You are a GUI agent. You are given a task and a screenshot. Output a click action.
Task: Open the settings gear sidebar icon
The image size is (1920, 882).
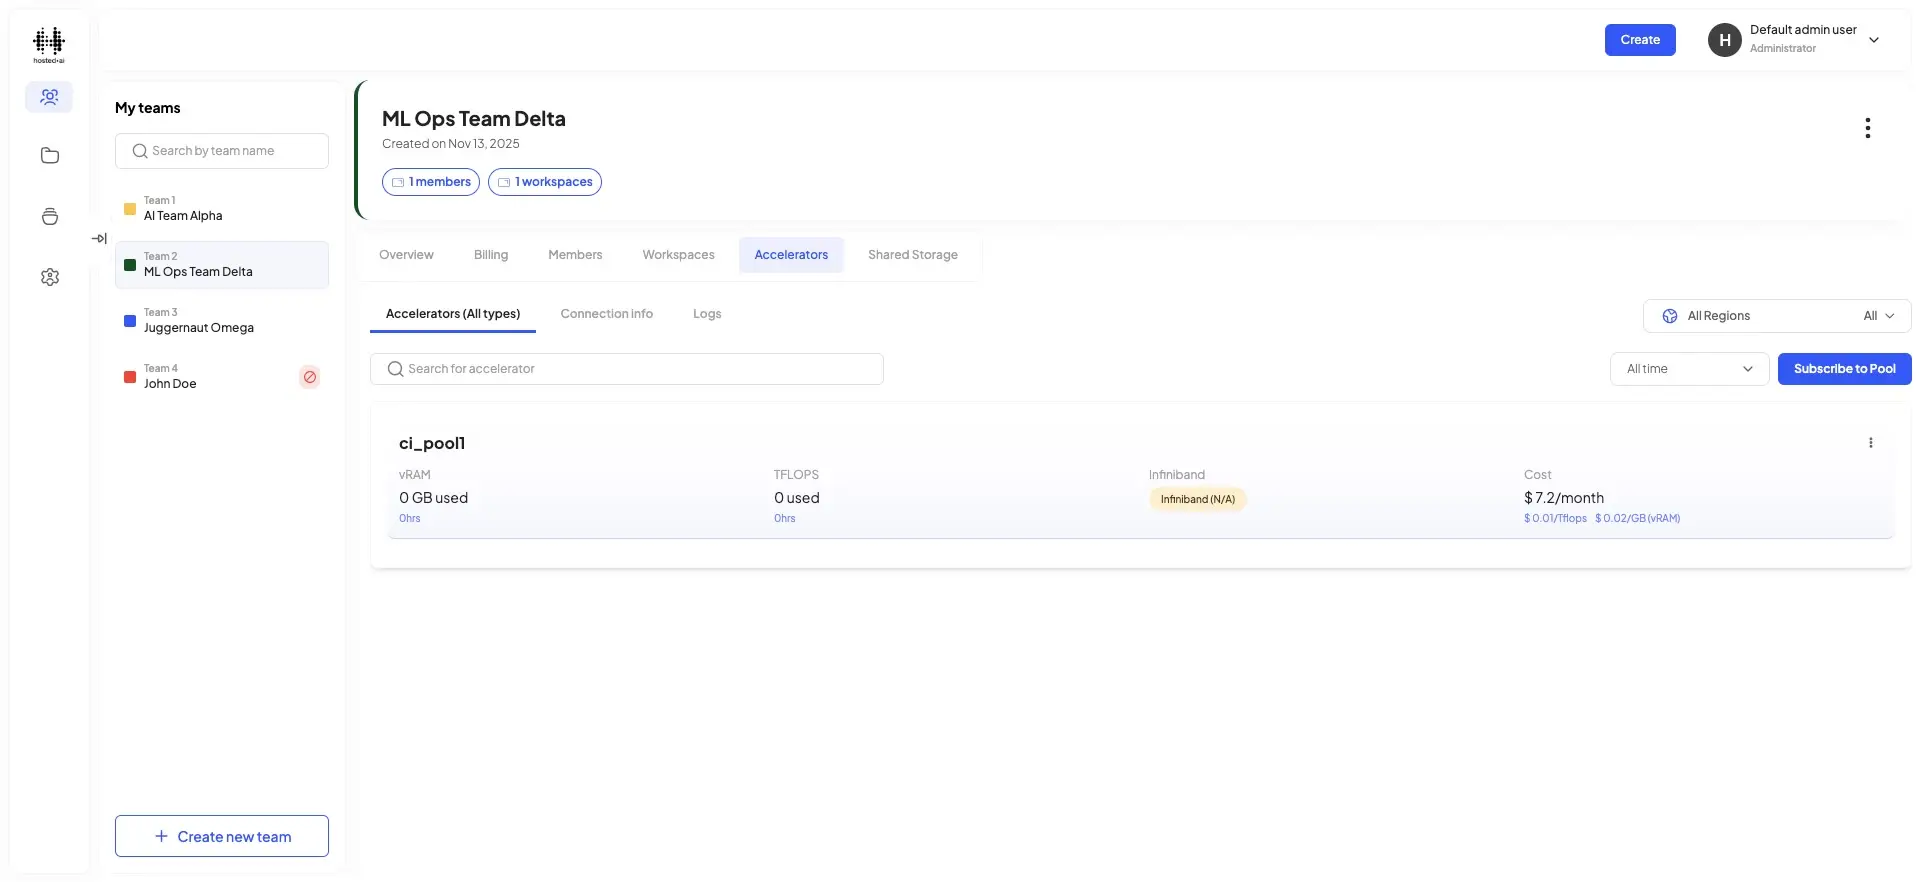(x=50, y=277)
